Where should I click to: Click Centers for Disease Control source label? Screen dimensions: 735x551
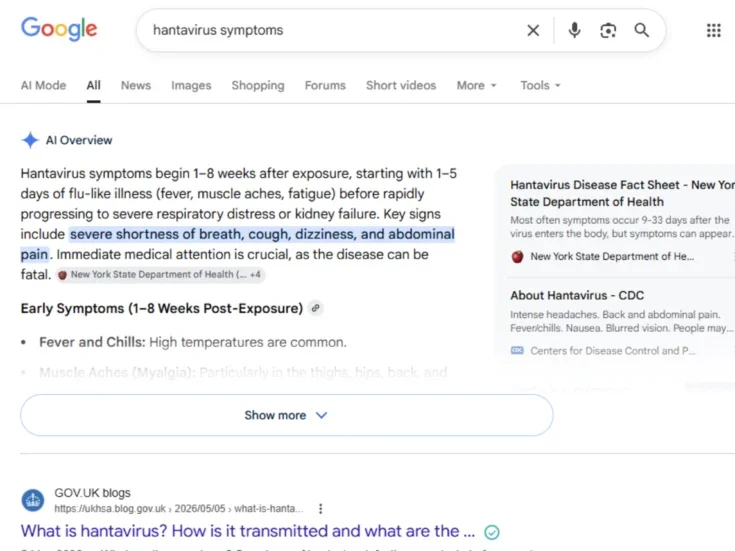click(x=613, y=351)
